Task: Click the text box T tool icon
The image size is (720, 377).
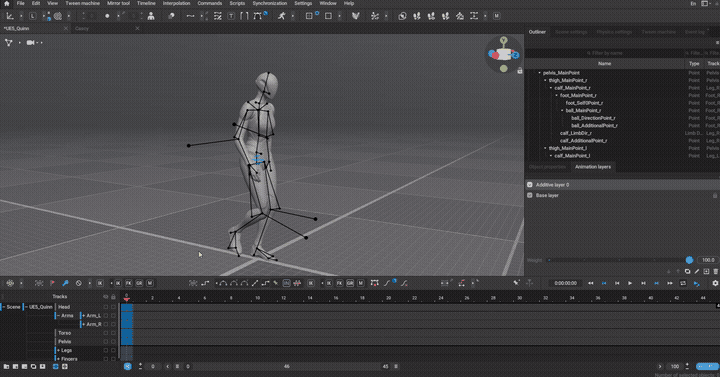Action: pyautogui.click(x=231, y=16)
